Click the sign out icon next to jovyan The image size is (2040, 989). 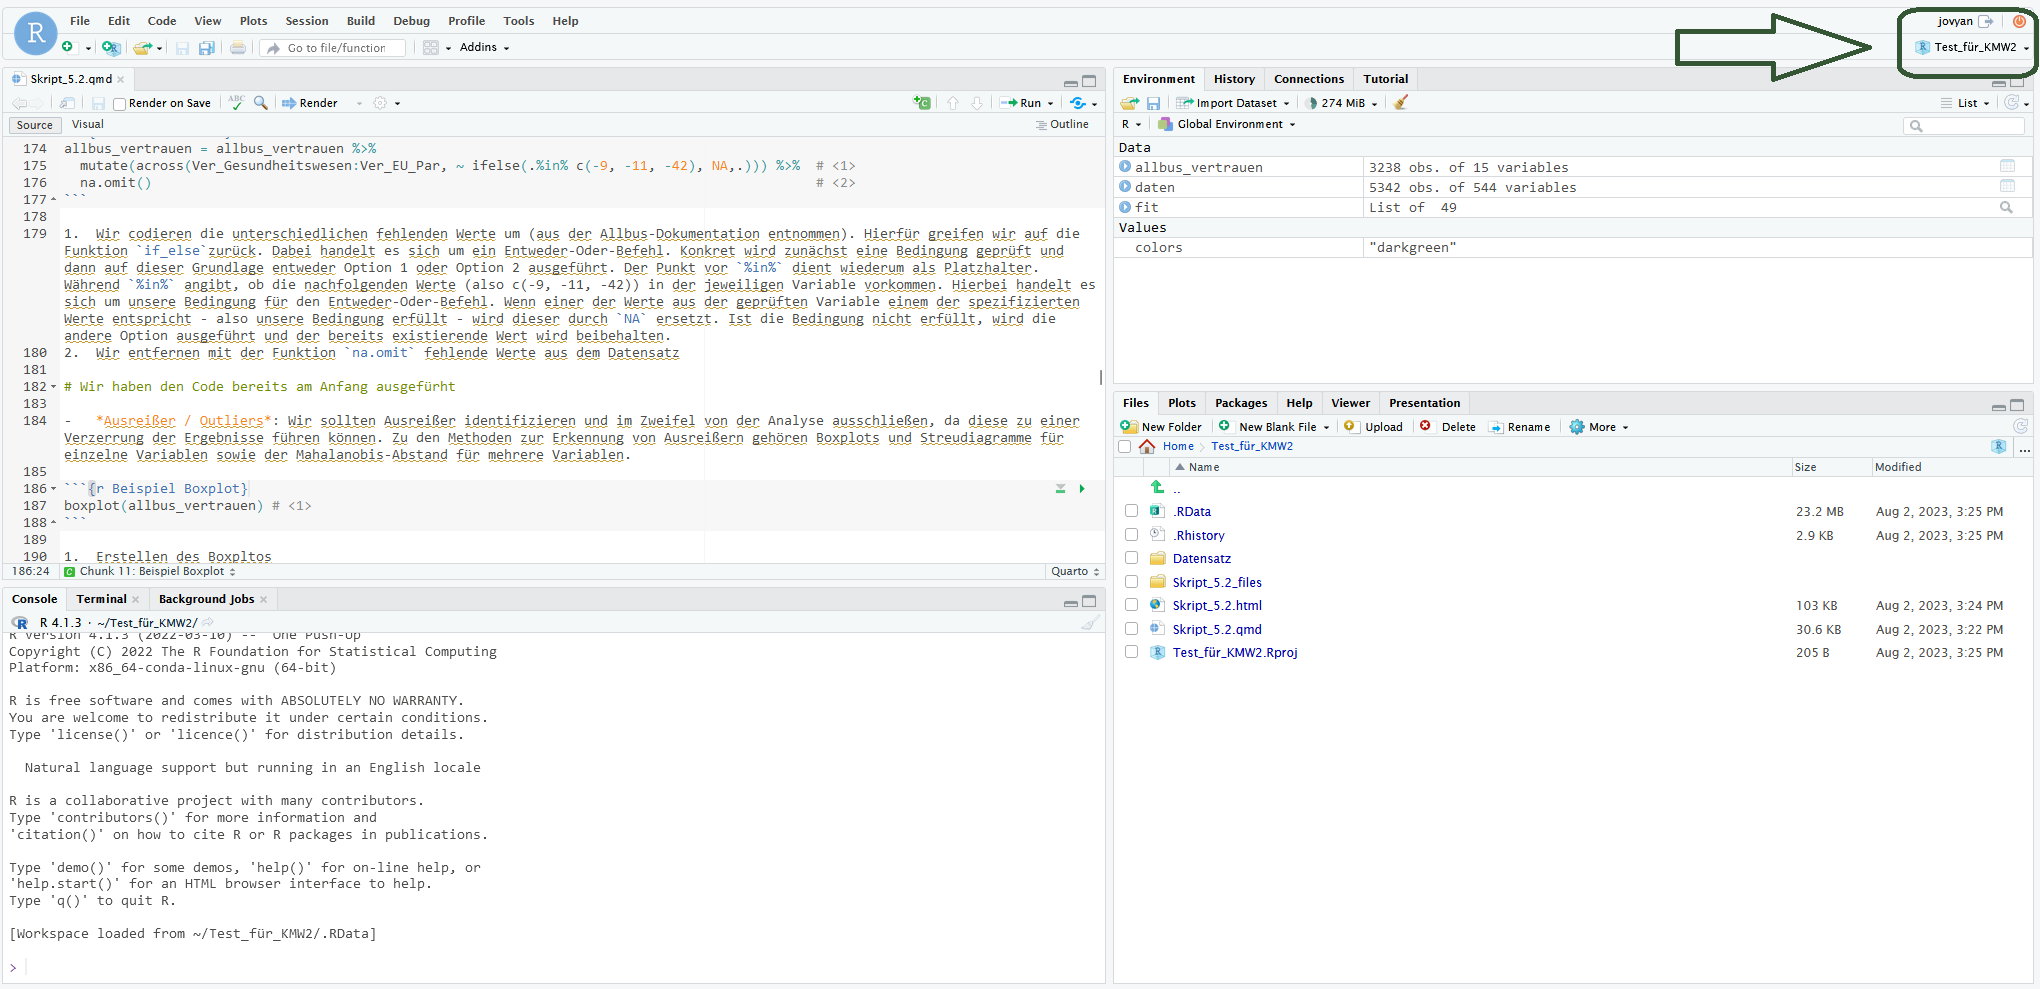[1986, 21]
